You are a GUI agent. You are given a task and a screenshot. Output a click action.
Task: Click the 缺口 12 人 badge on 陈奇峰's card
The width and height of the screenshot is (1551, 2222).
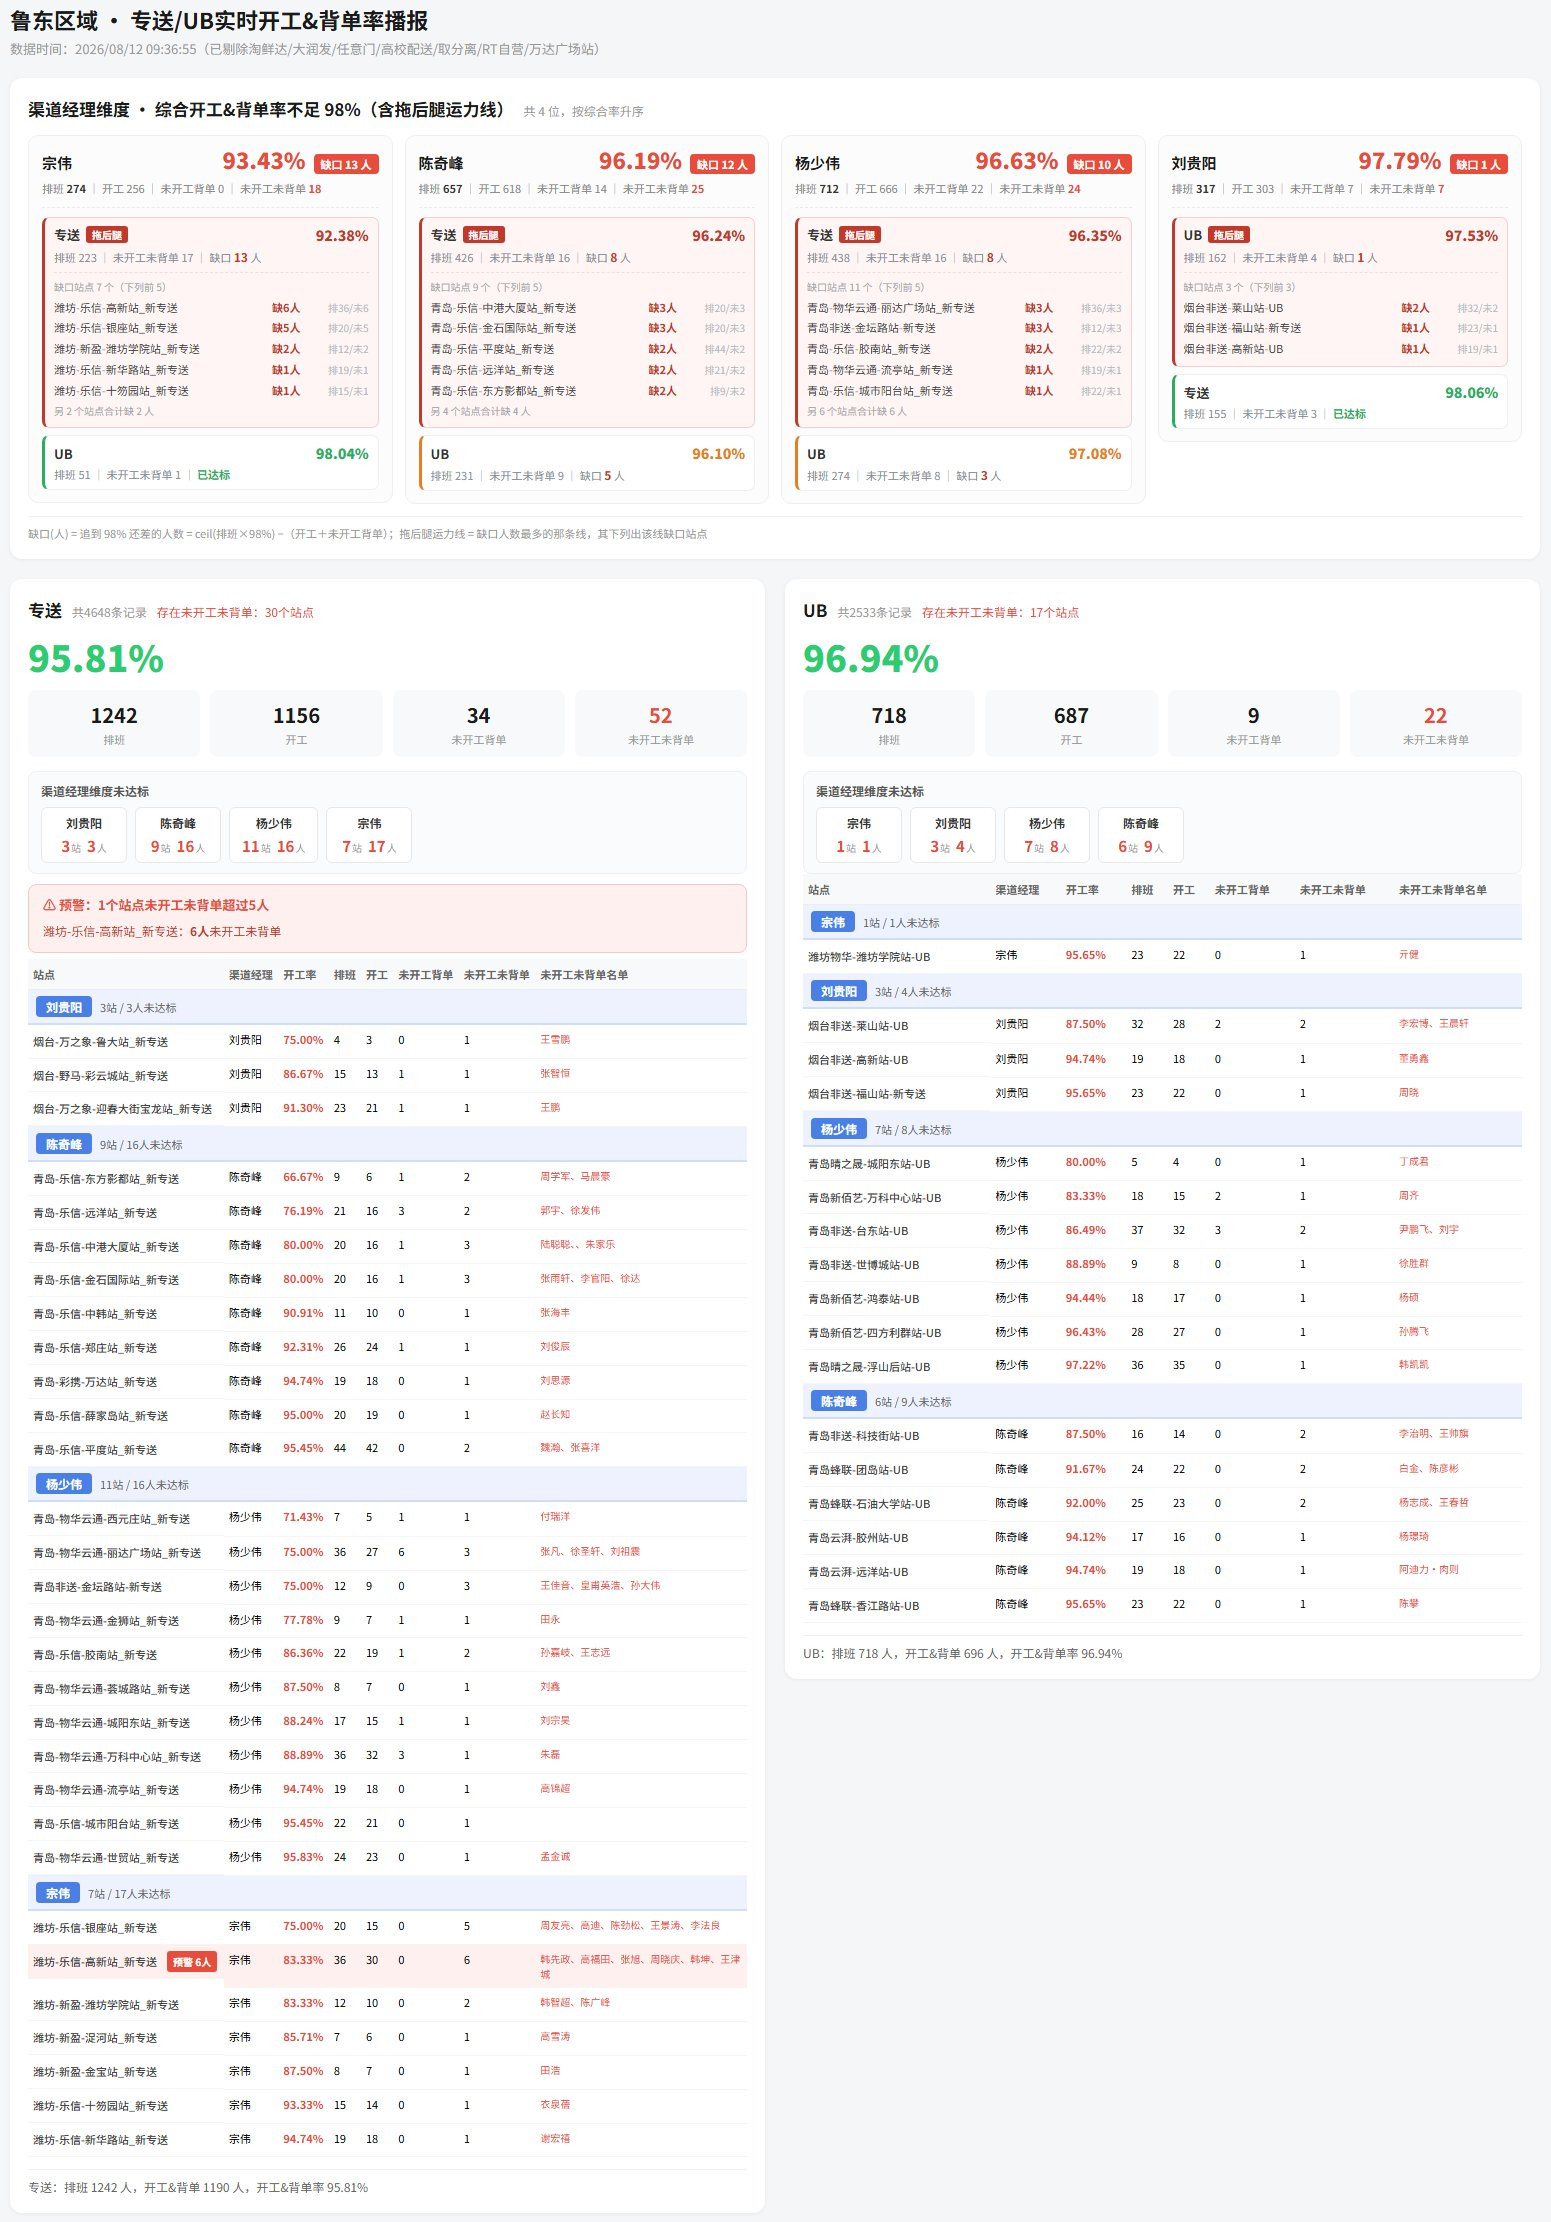coord(722,164)
